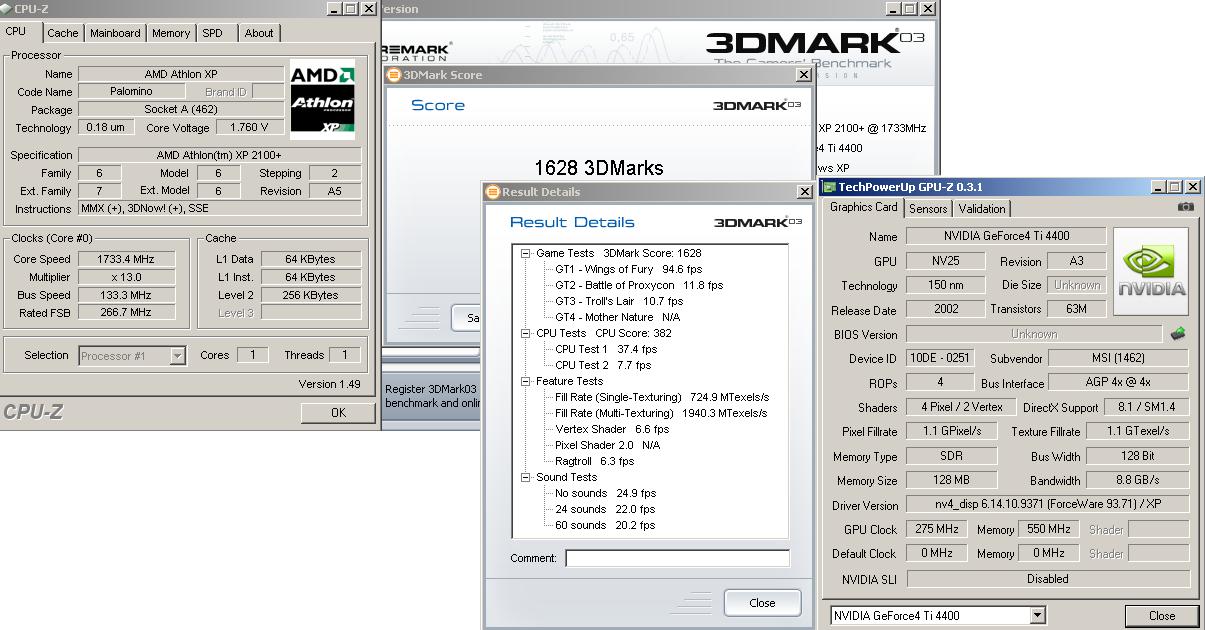Click the Name field AMD Athlon XP
Viewport: 1205px width, 630px height.
[181, 74]
